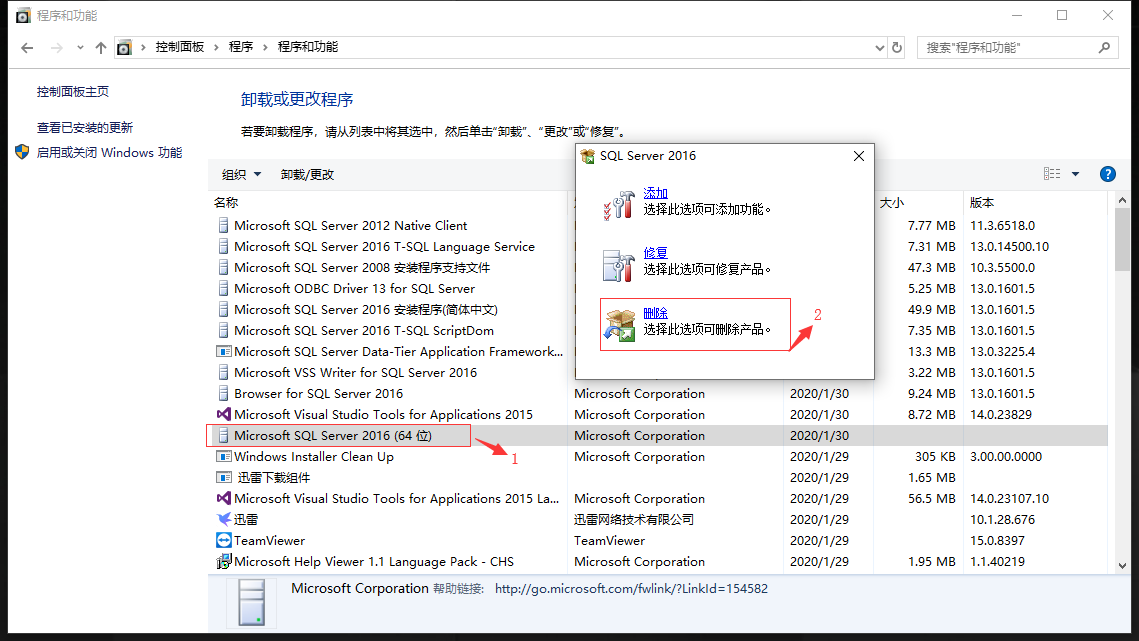Click the address bar control panel icon
Screen dimensions: 1139x641
[124, 47]
